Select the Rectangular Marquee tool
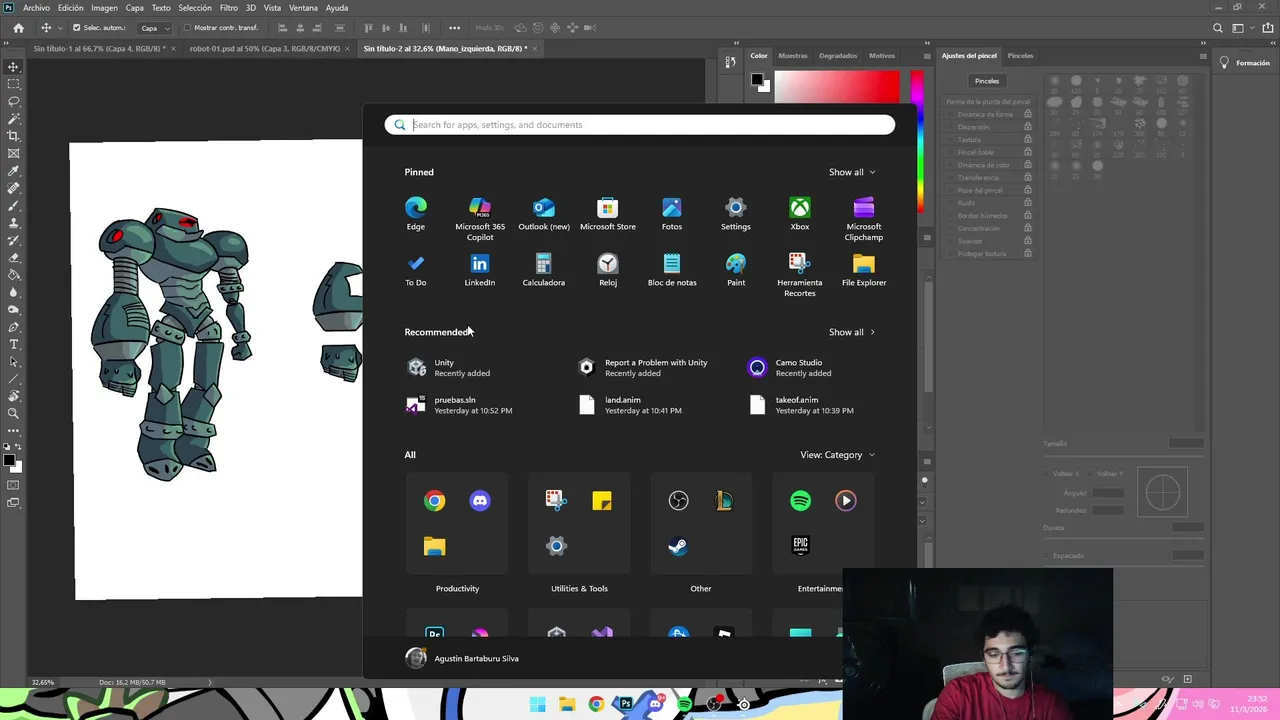 pos(13,84)
